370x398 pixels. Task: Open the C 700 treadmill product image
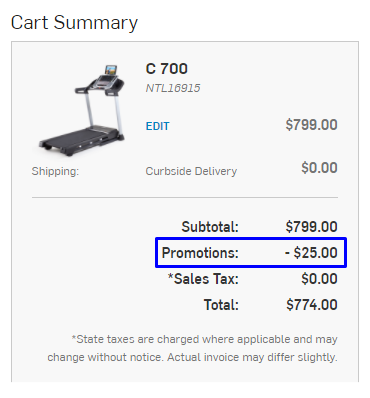click(82, 111)
